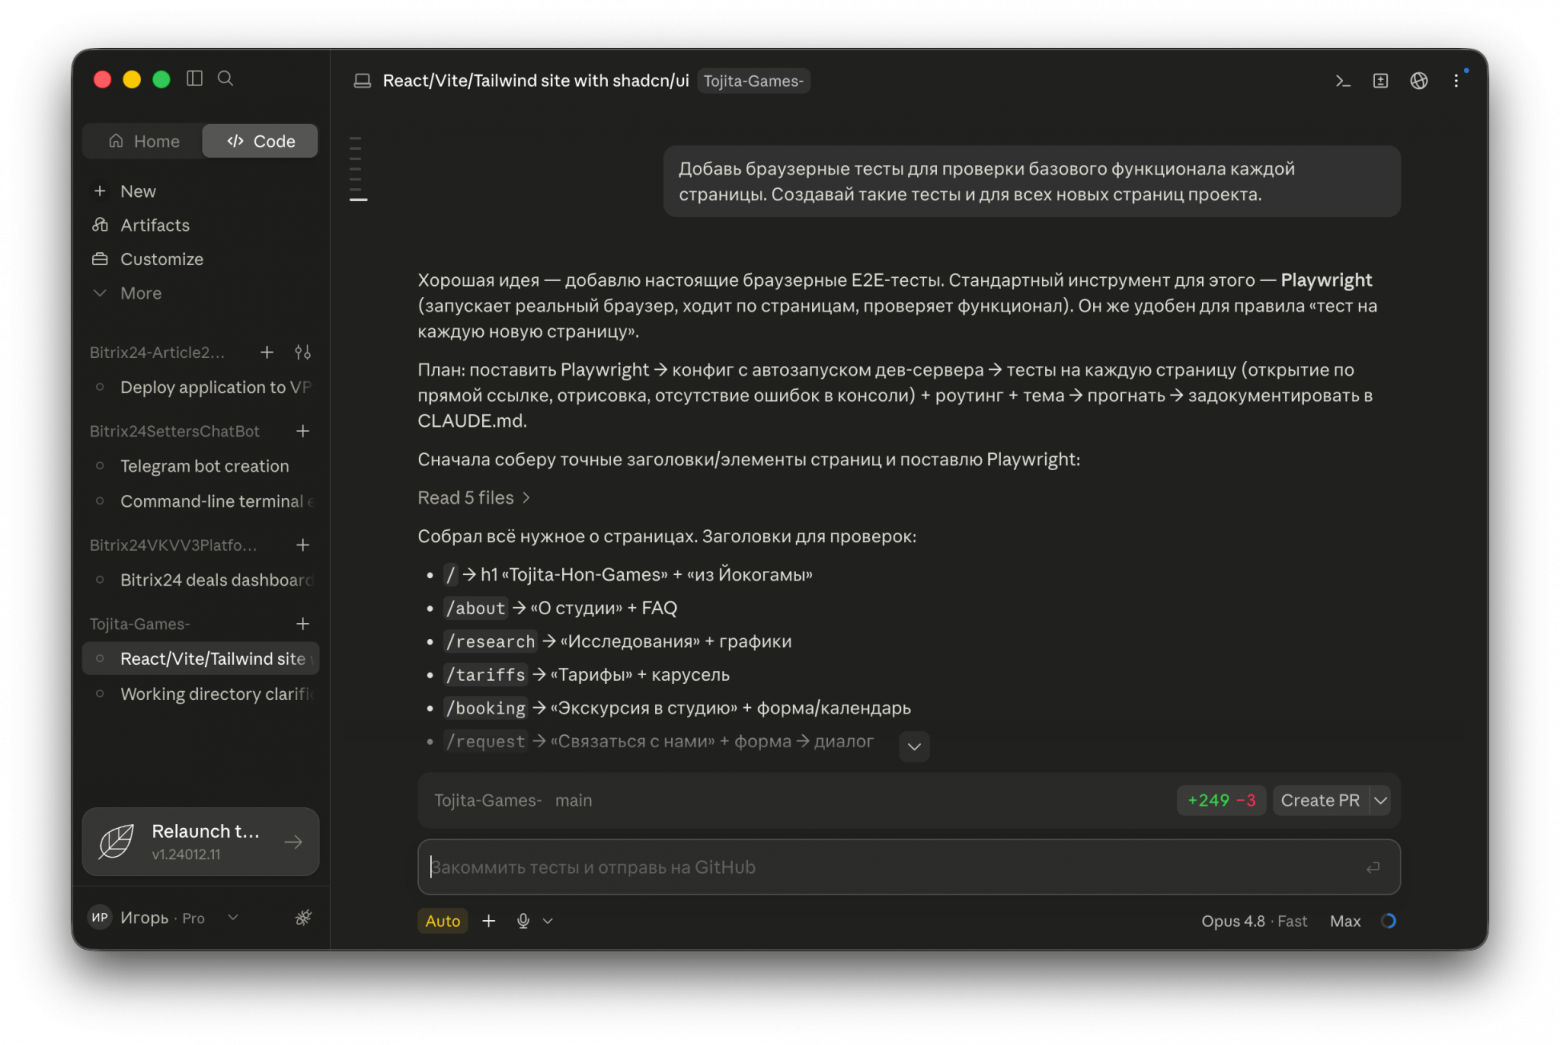Open Command-line terminal session
This screenshot has height=1045, width=1560.
[x=201, y=501]
